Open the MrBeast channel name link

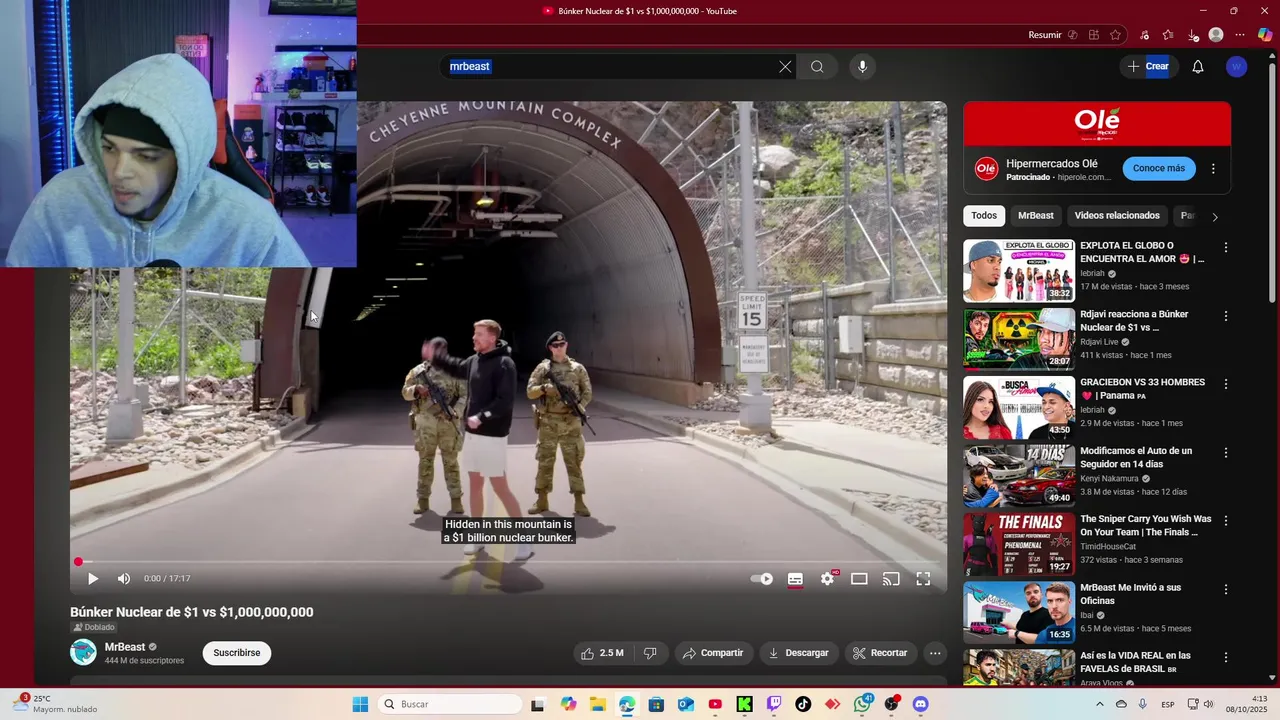click(x=125, y=647)
